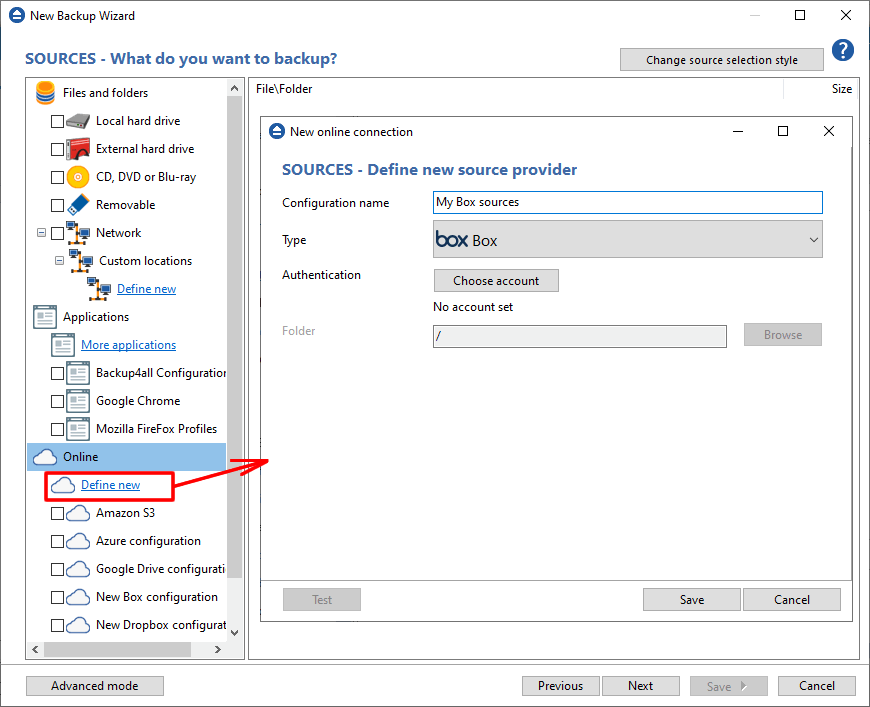Click the Custom locations network icon
870x707 pixels.
[x=81, y=261]
